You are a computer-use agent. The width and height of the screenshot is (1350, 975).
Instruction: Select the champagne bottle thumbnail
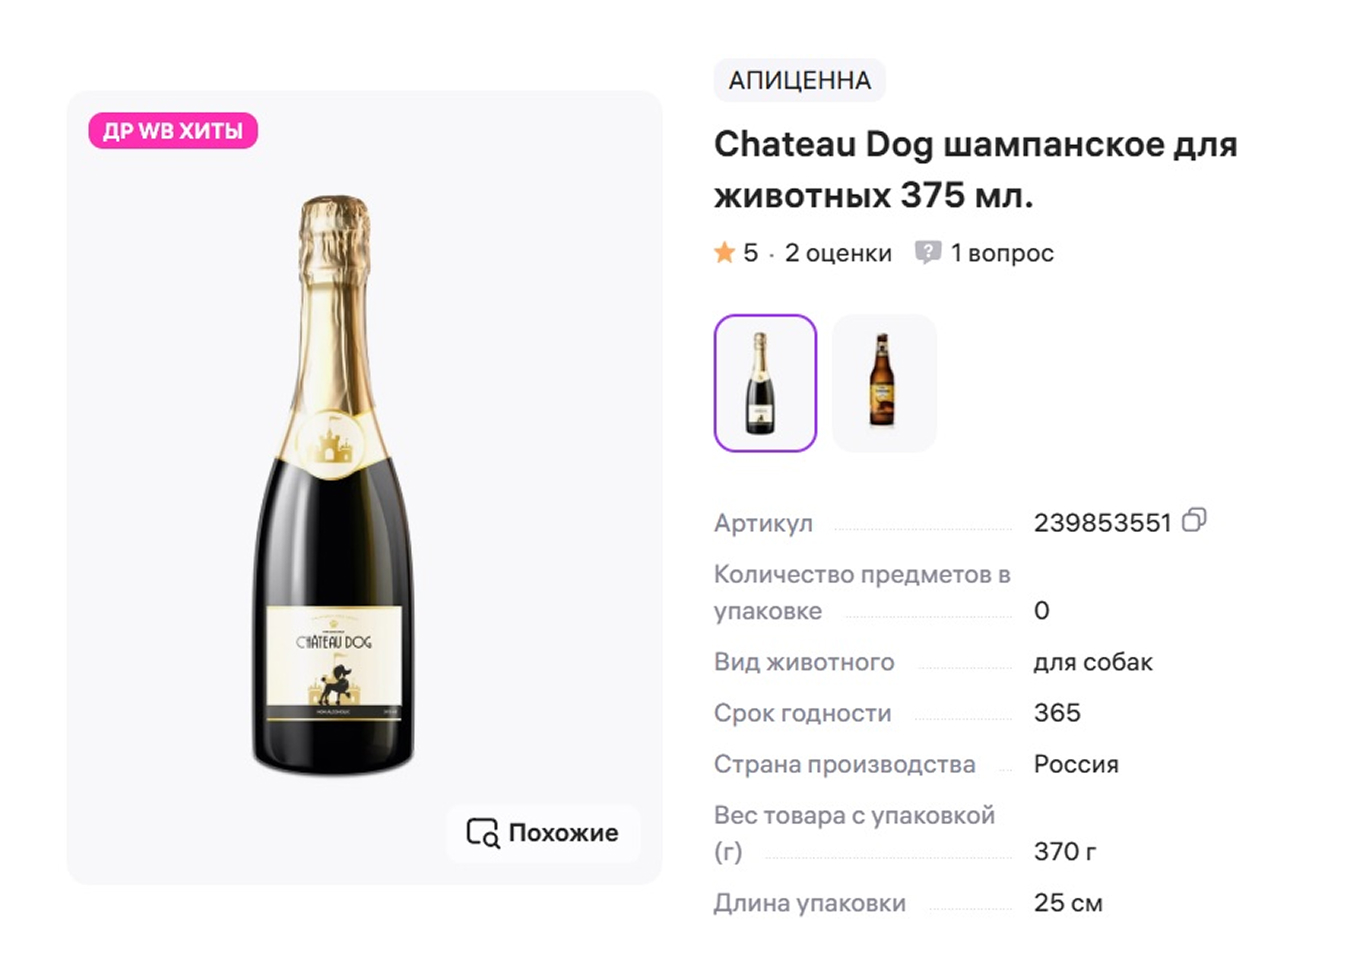coord(765,383)
